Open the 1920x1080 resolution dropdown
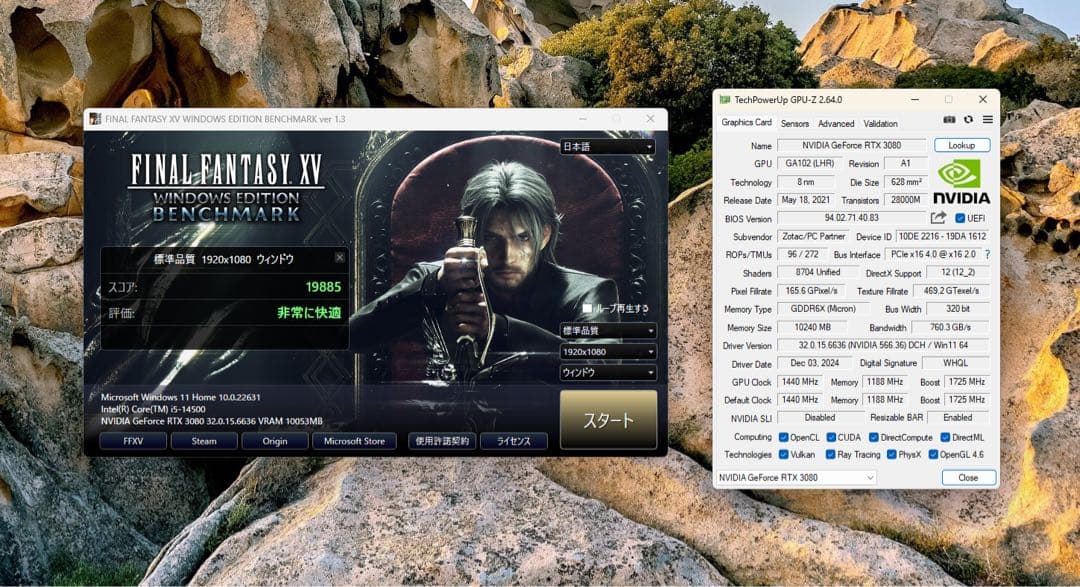Image resolution: width=1080 pixels, height=587 pixels. 607,351
